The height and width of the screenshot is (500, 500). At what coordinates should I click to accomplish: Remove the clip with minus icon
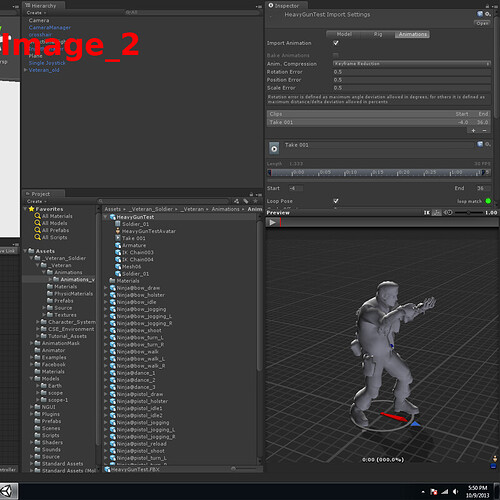pyautogui.click(x=484, y=131)
